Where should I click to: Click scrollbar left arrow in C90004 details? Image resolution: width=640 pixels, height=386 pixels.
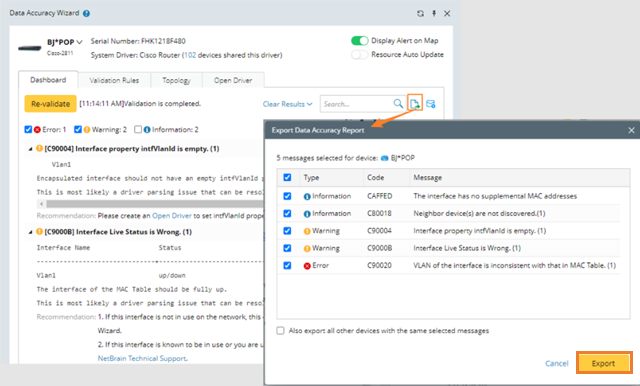coord(41,203)
